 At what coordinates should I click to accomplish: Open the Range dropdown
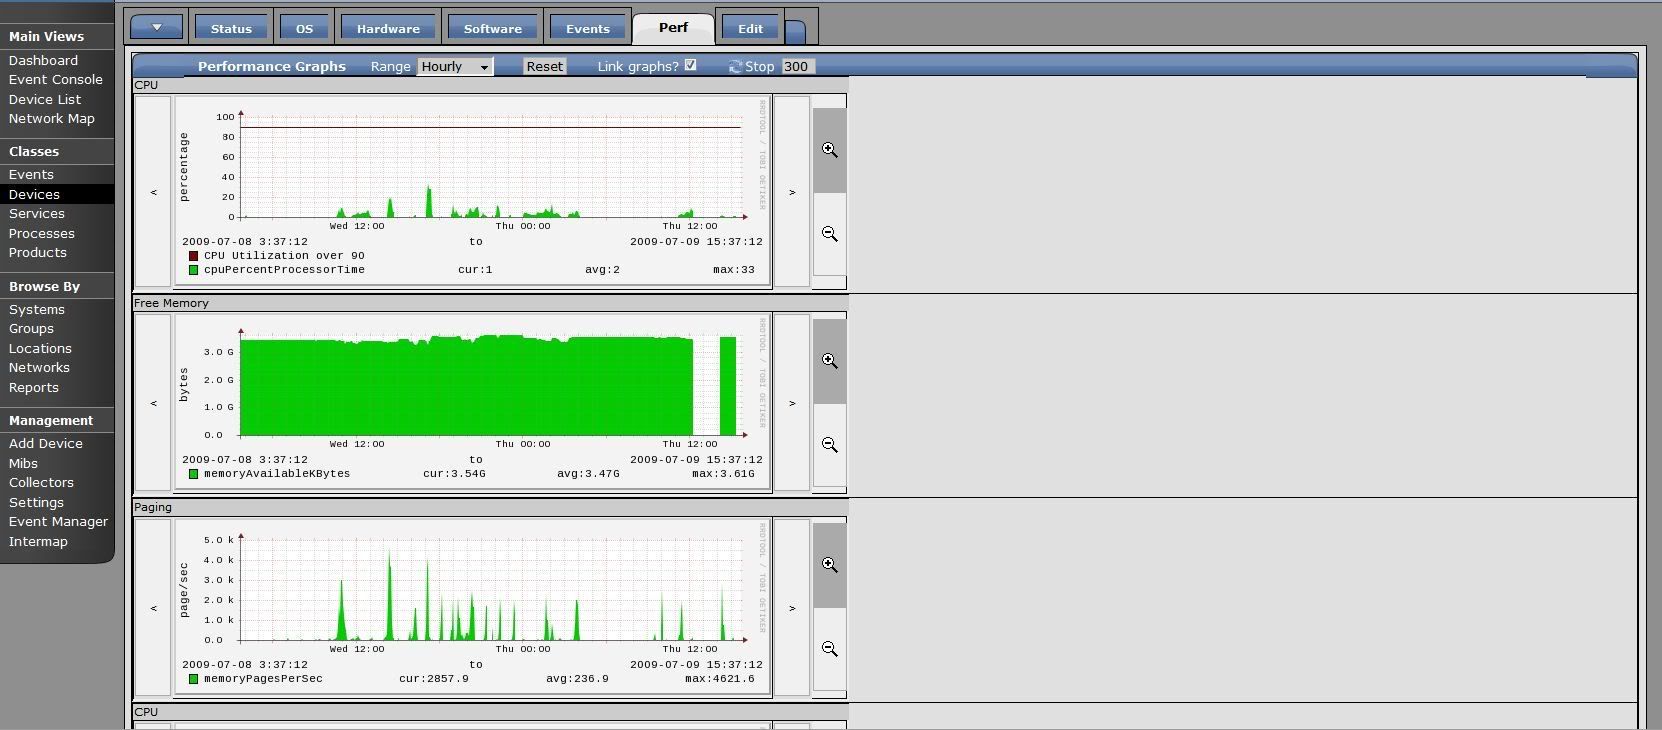[455, 67]
